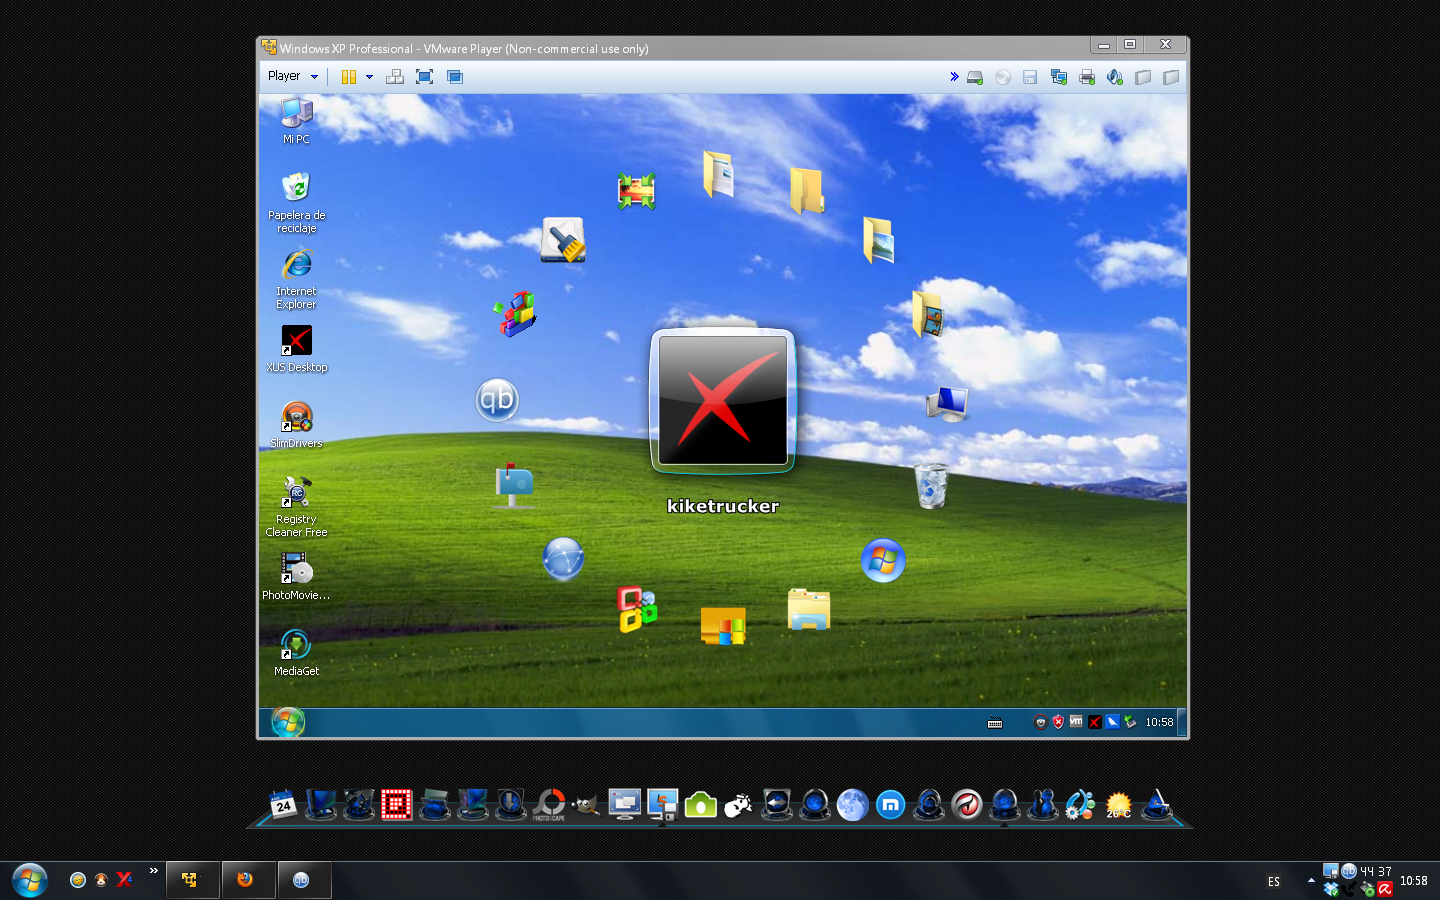The image size is (1440, 900).
Task: Click the recycle bin in the circular dock
Action: 931,485
